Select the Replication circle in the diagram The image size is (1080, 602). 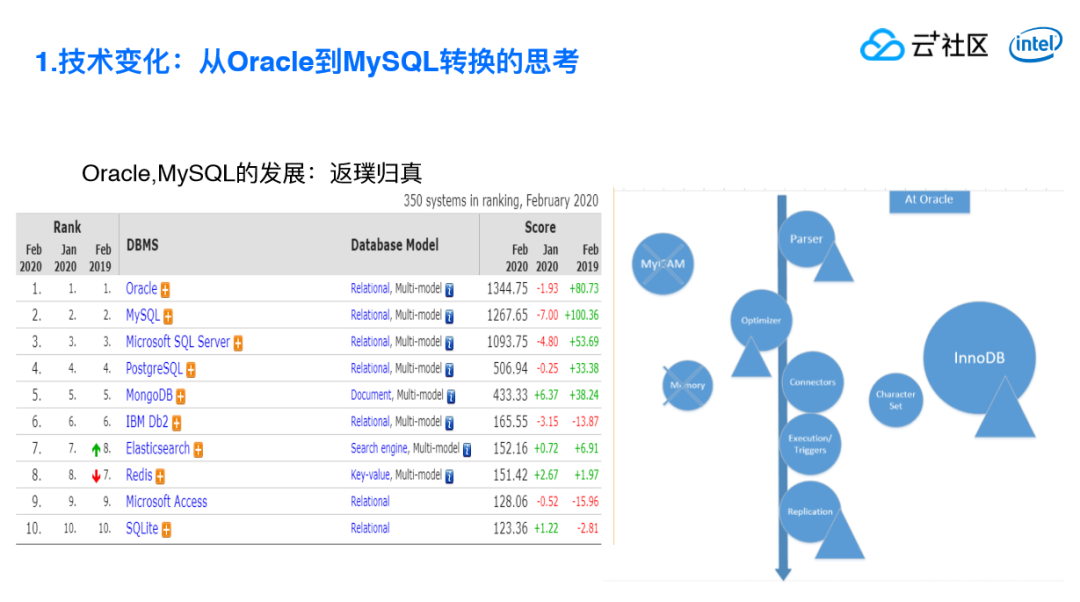tap(810, 512)
